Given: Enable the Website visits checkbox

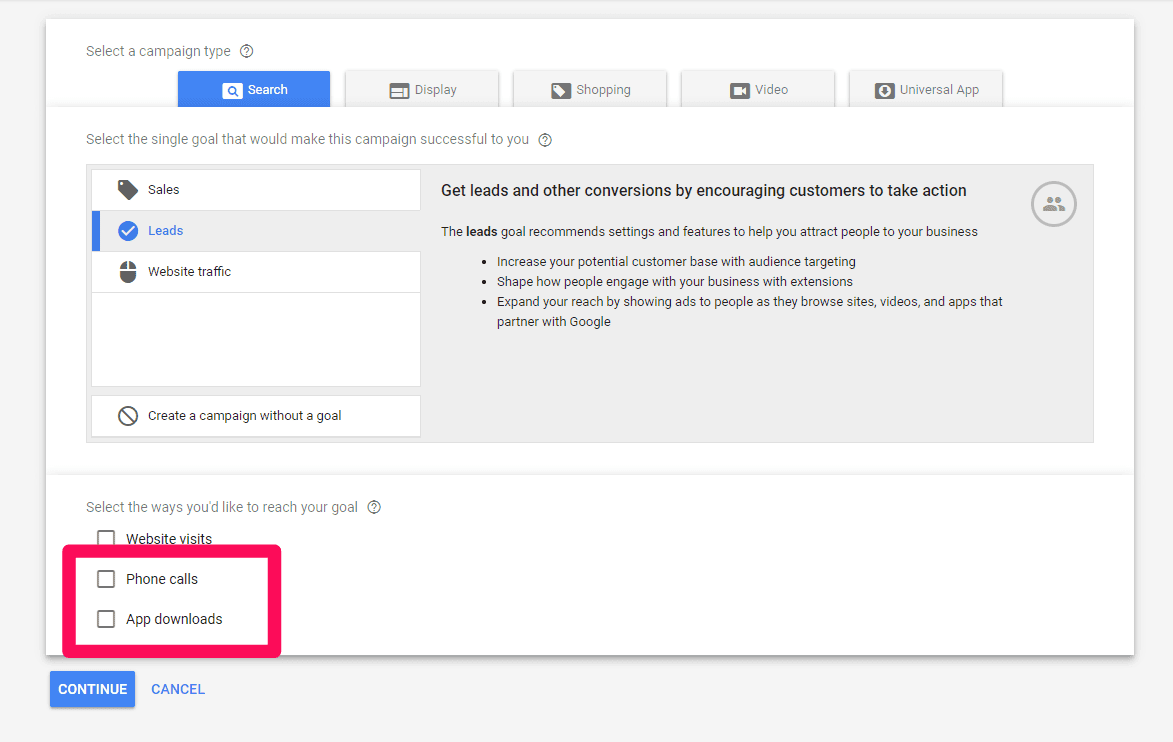Looking at the screenshot, I should click(x=106, y=539).
